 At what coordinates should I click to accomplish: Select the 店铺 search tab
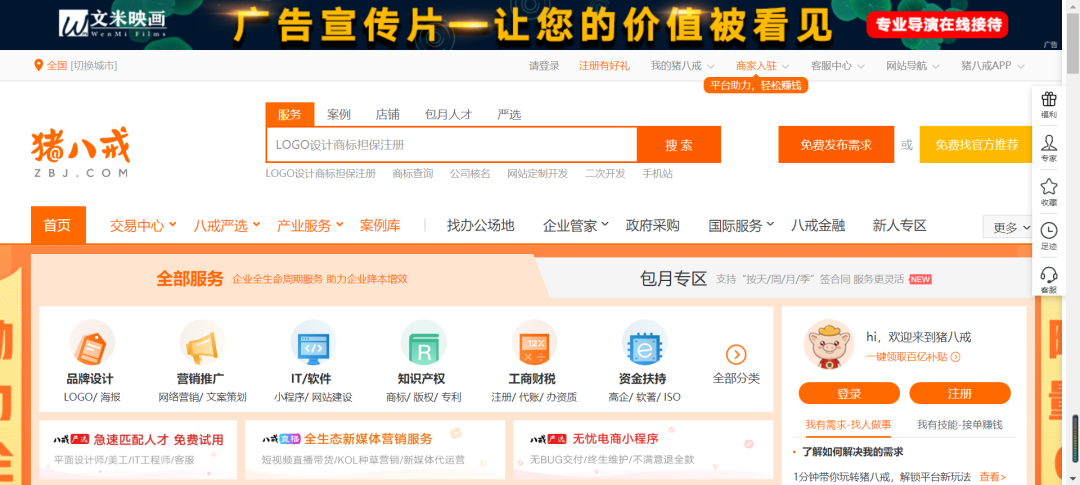tap(387, 114)
